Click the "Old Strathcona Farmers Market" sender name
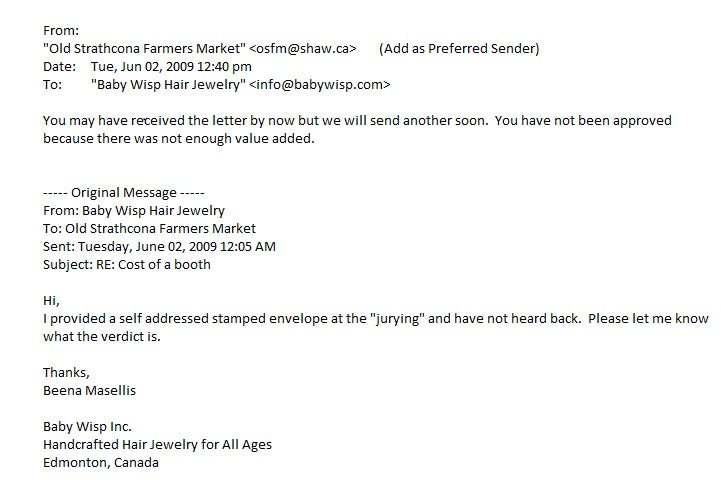The image size is (721, 480). click(x=142, y=48)
